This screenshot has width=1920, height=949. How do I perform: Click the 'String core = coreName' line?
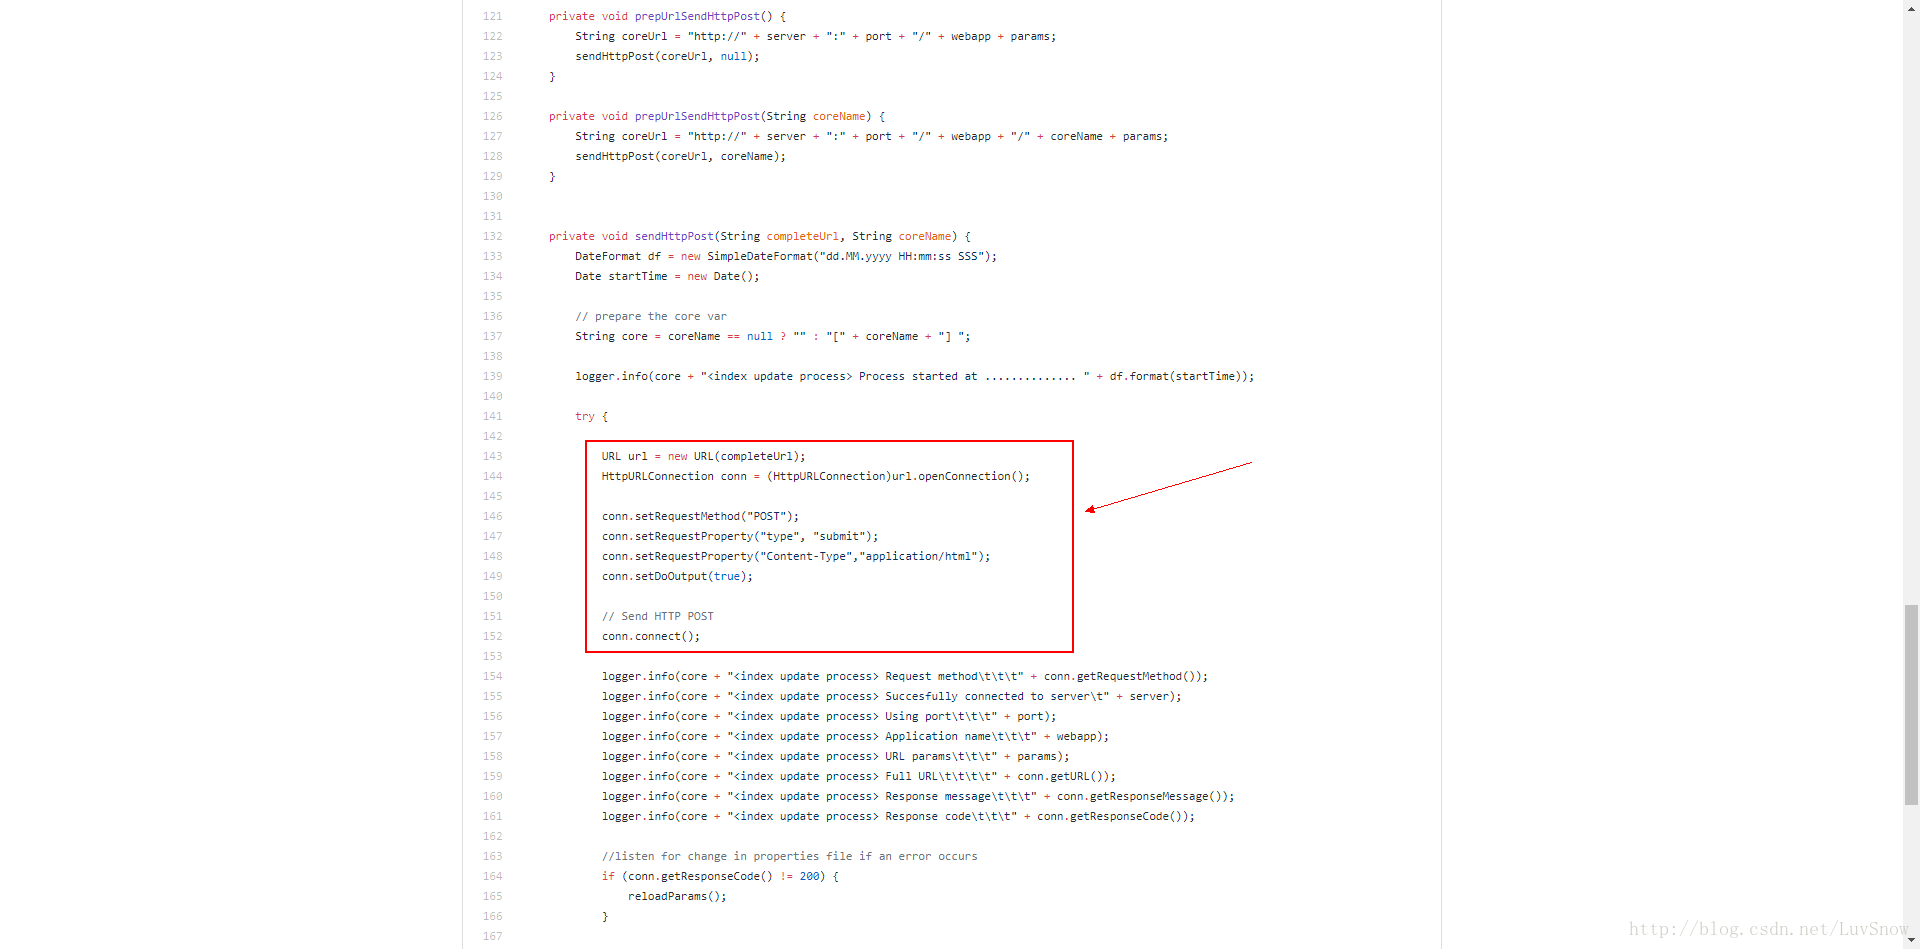773,336
